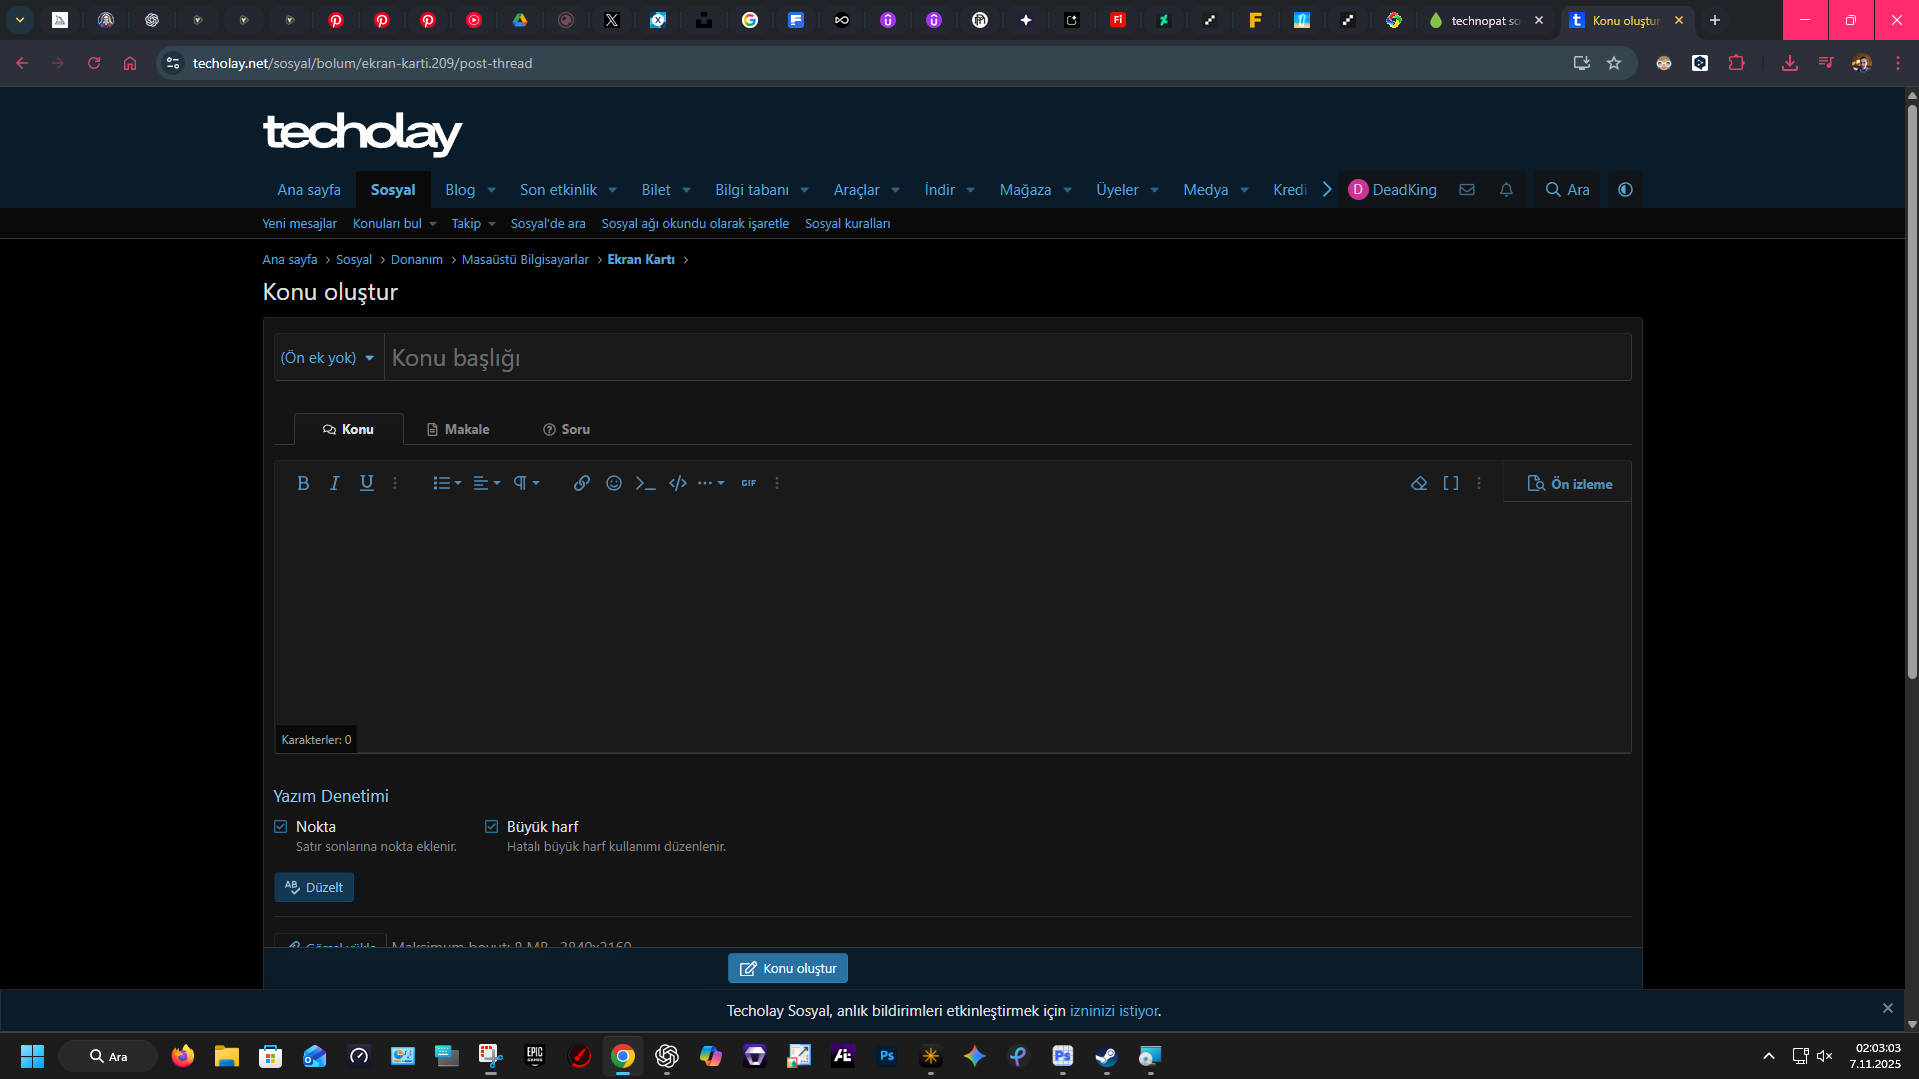This screenshot has height=1079, width=1919.
Task: Click the Ön izleme preview button
Action: 1569,484
